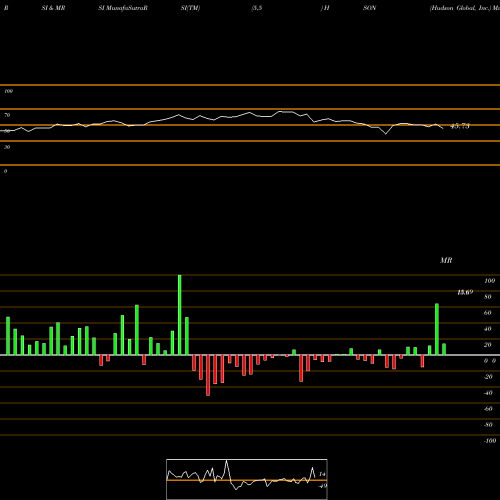
Task: Click the MR heading above the bar chart
Action: [446, 260]
